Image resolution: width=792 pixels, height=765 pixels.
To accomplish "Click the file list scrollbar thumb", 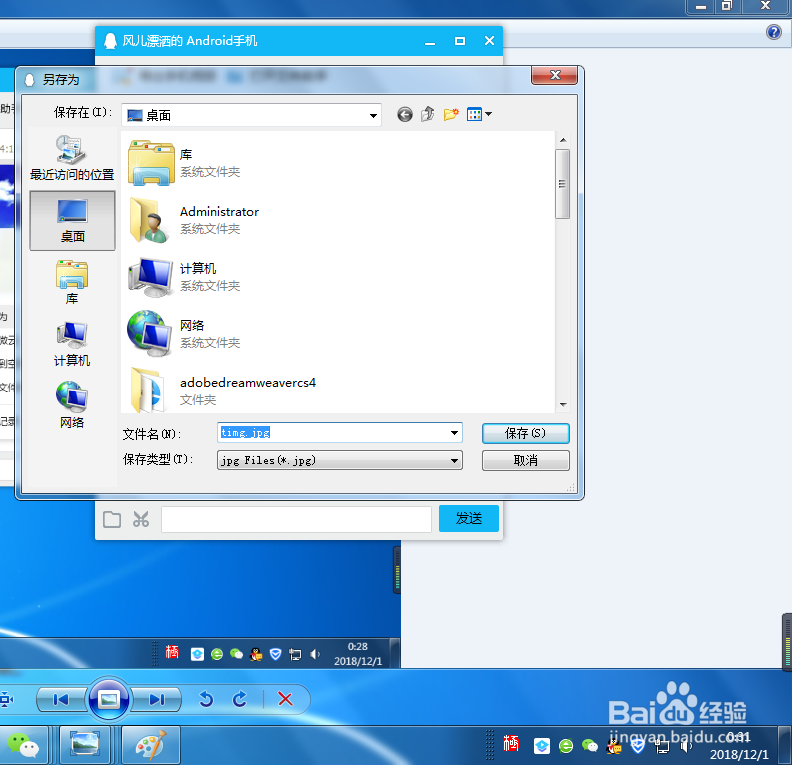I will click(562, 184).
